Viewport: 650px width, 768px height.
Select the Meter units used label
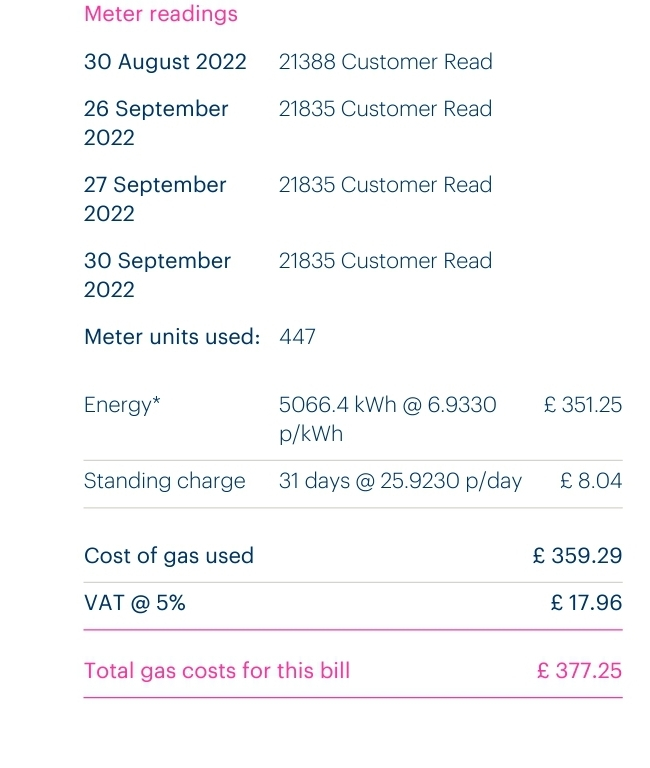(172, 337)
